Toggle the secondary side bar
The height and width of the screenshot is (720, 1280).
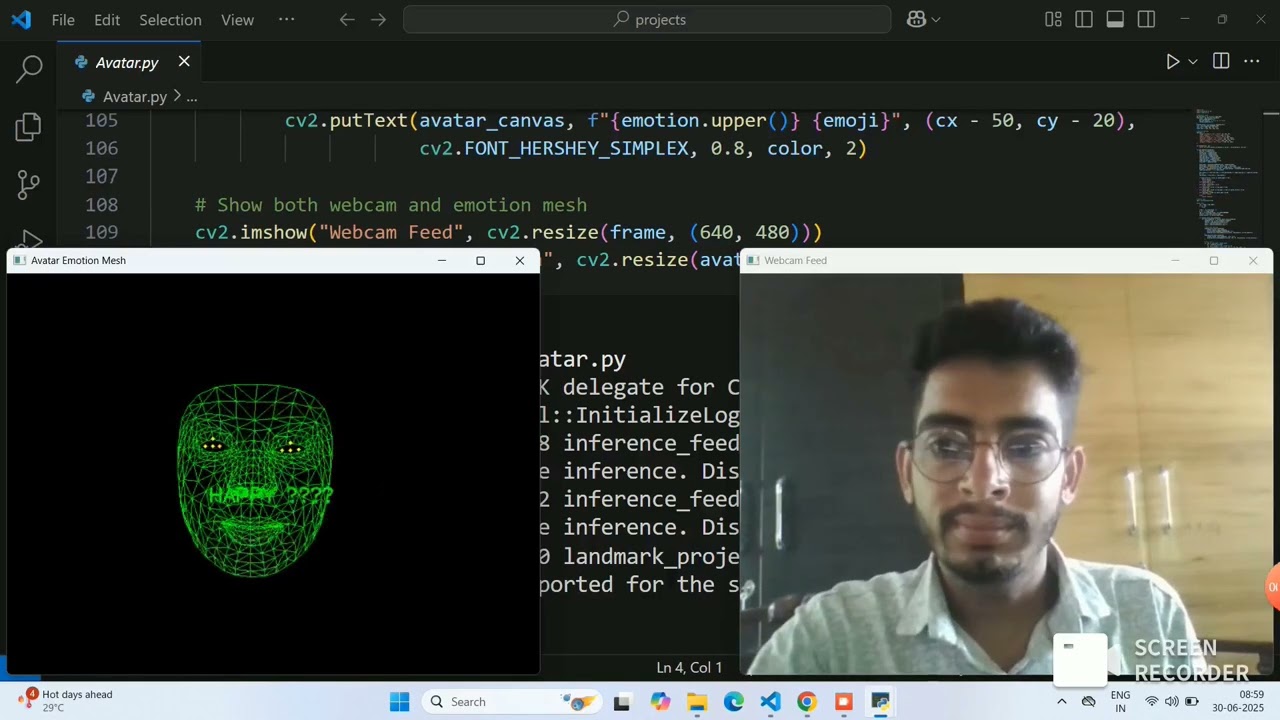(x=1146, y=19)
